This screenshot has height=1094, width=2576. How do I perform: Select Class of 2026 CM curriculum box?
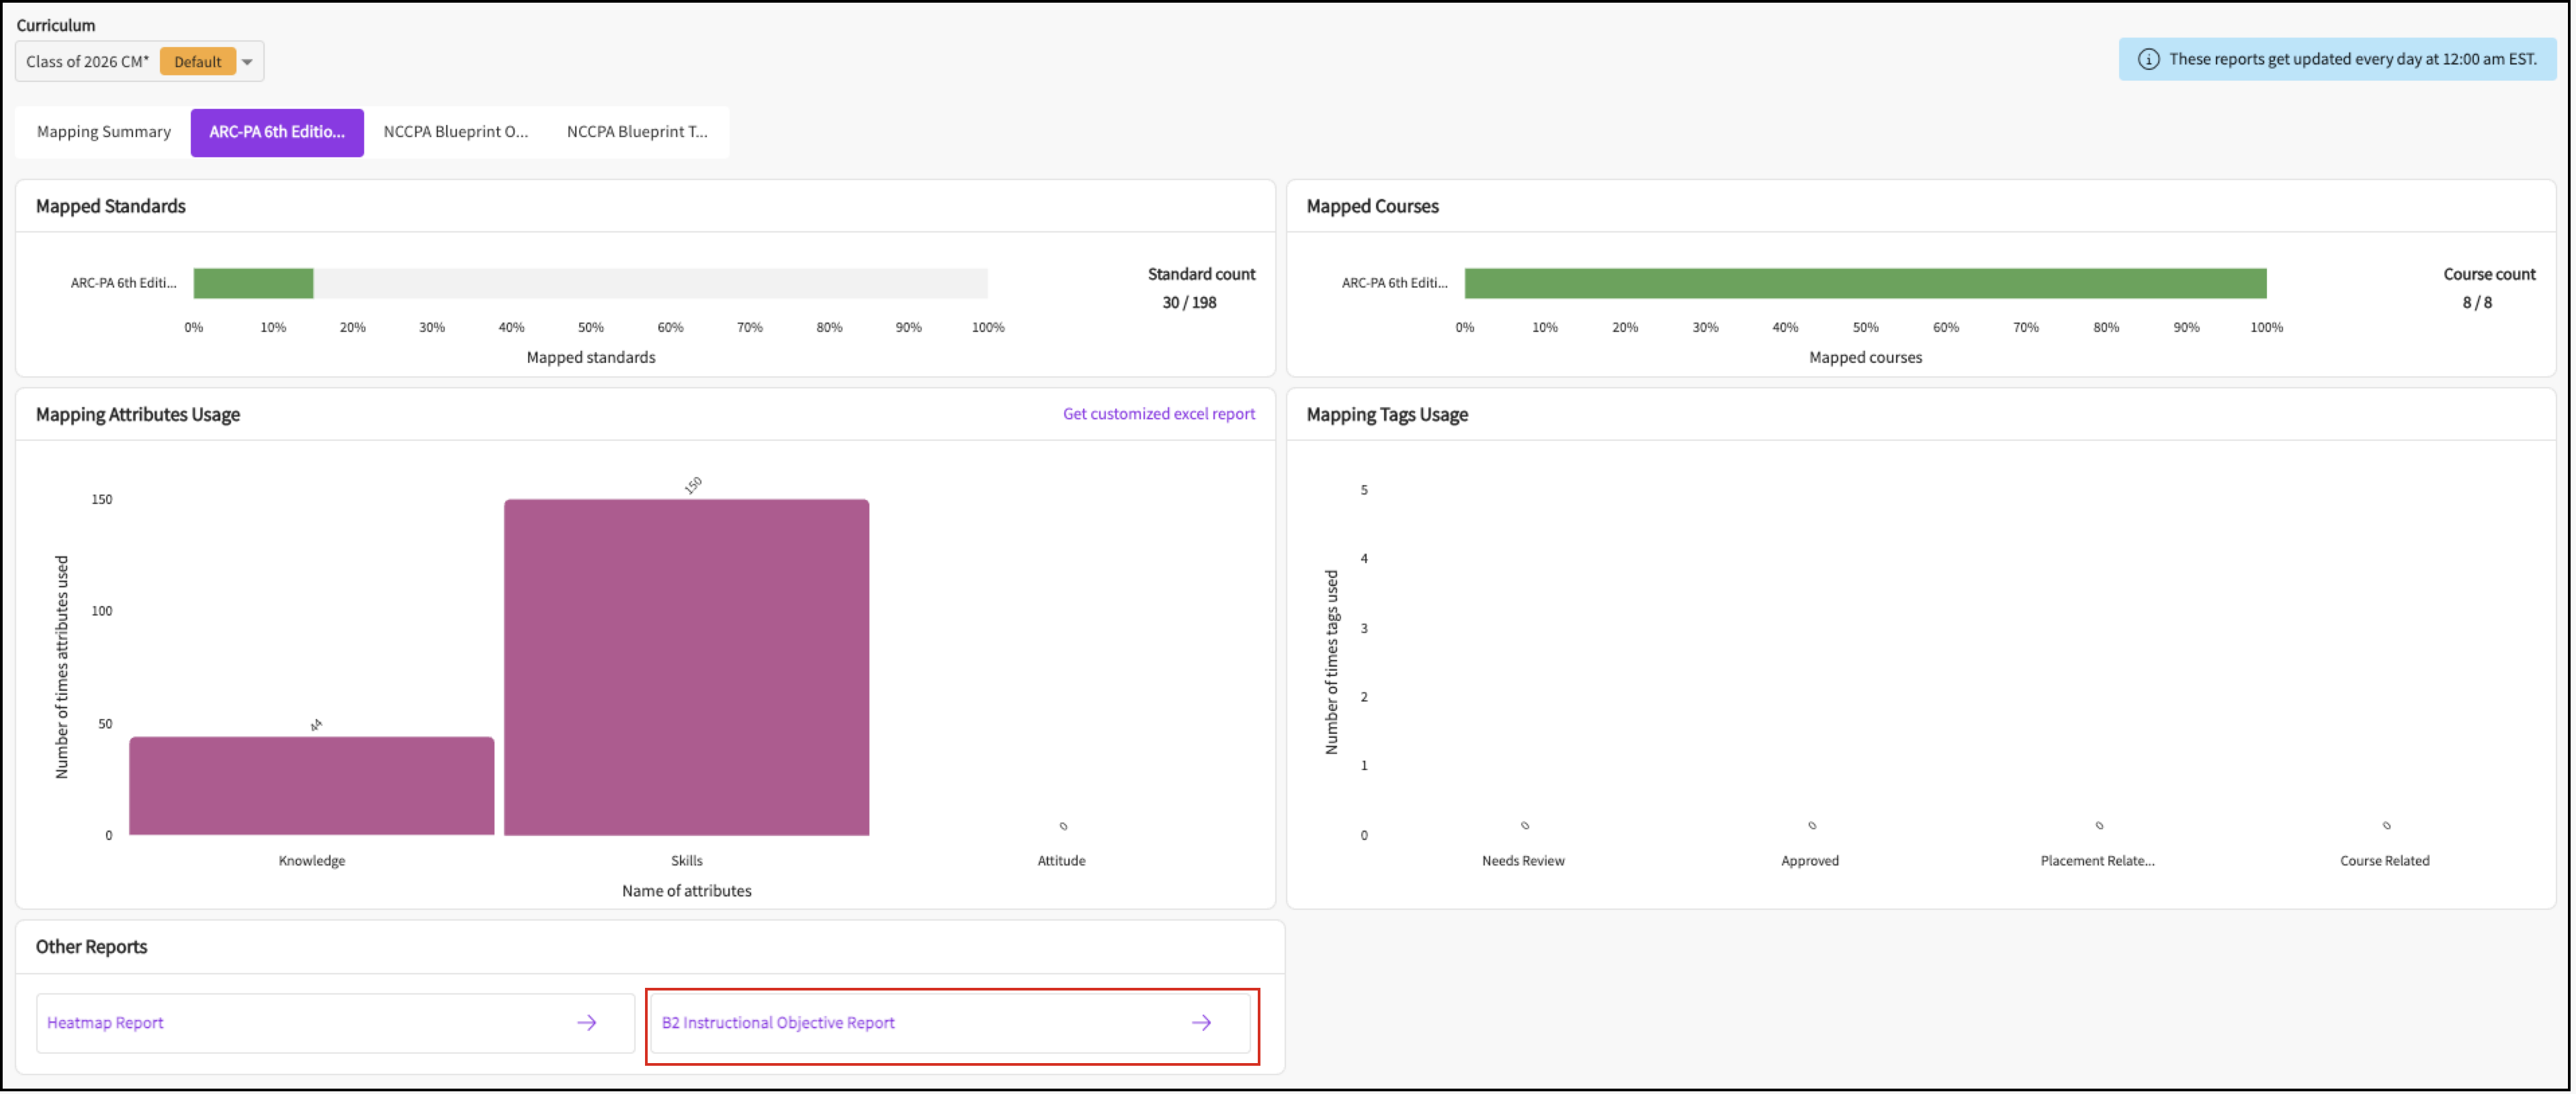88,62
